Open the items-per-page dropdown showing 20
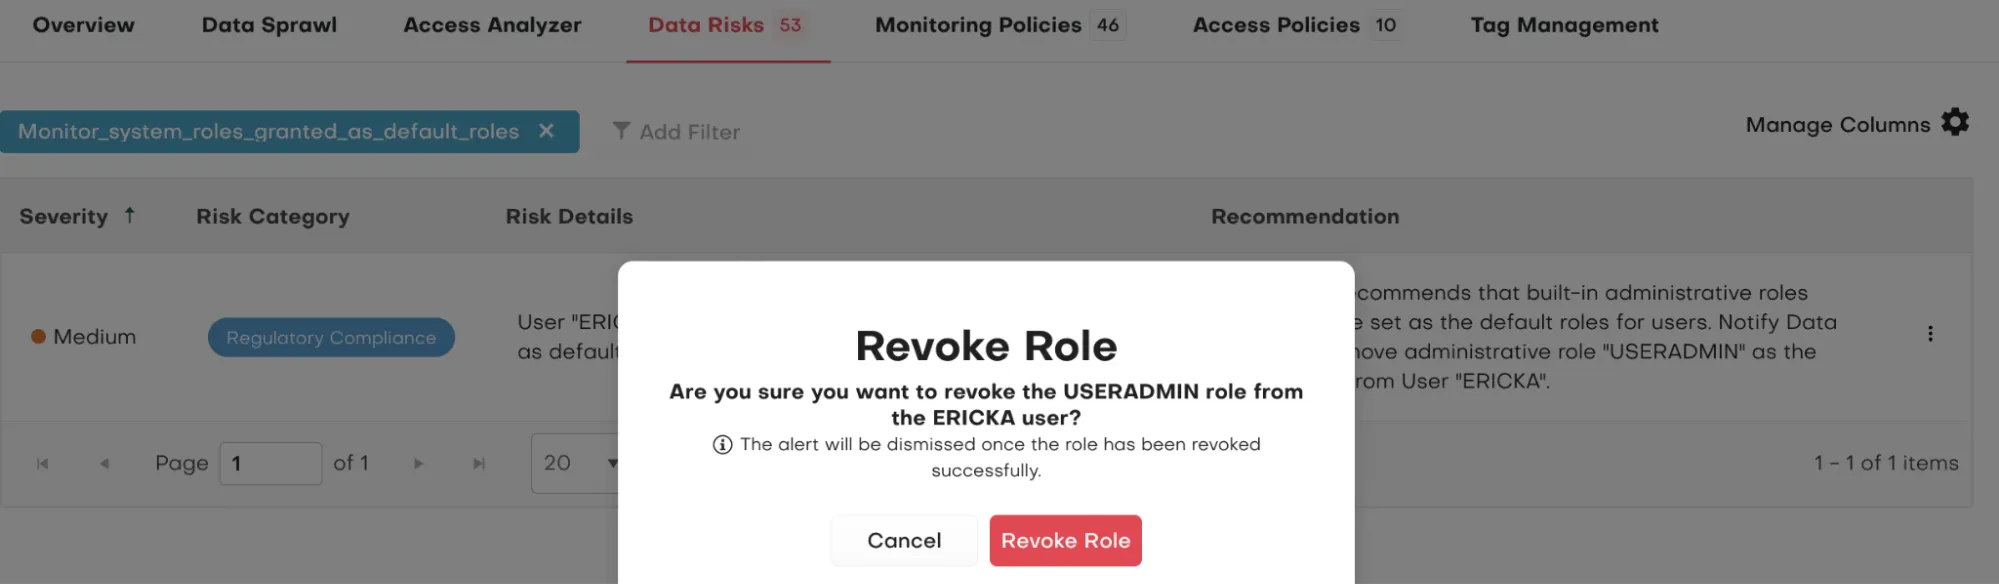This screenshot has height=584, width=1999. 575,463
